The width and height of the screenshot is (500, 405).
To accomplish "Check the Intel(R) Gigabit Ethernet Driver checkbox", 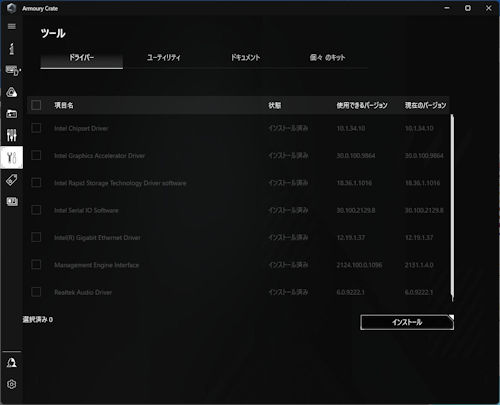I will [36, 237].
